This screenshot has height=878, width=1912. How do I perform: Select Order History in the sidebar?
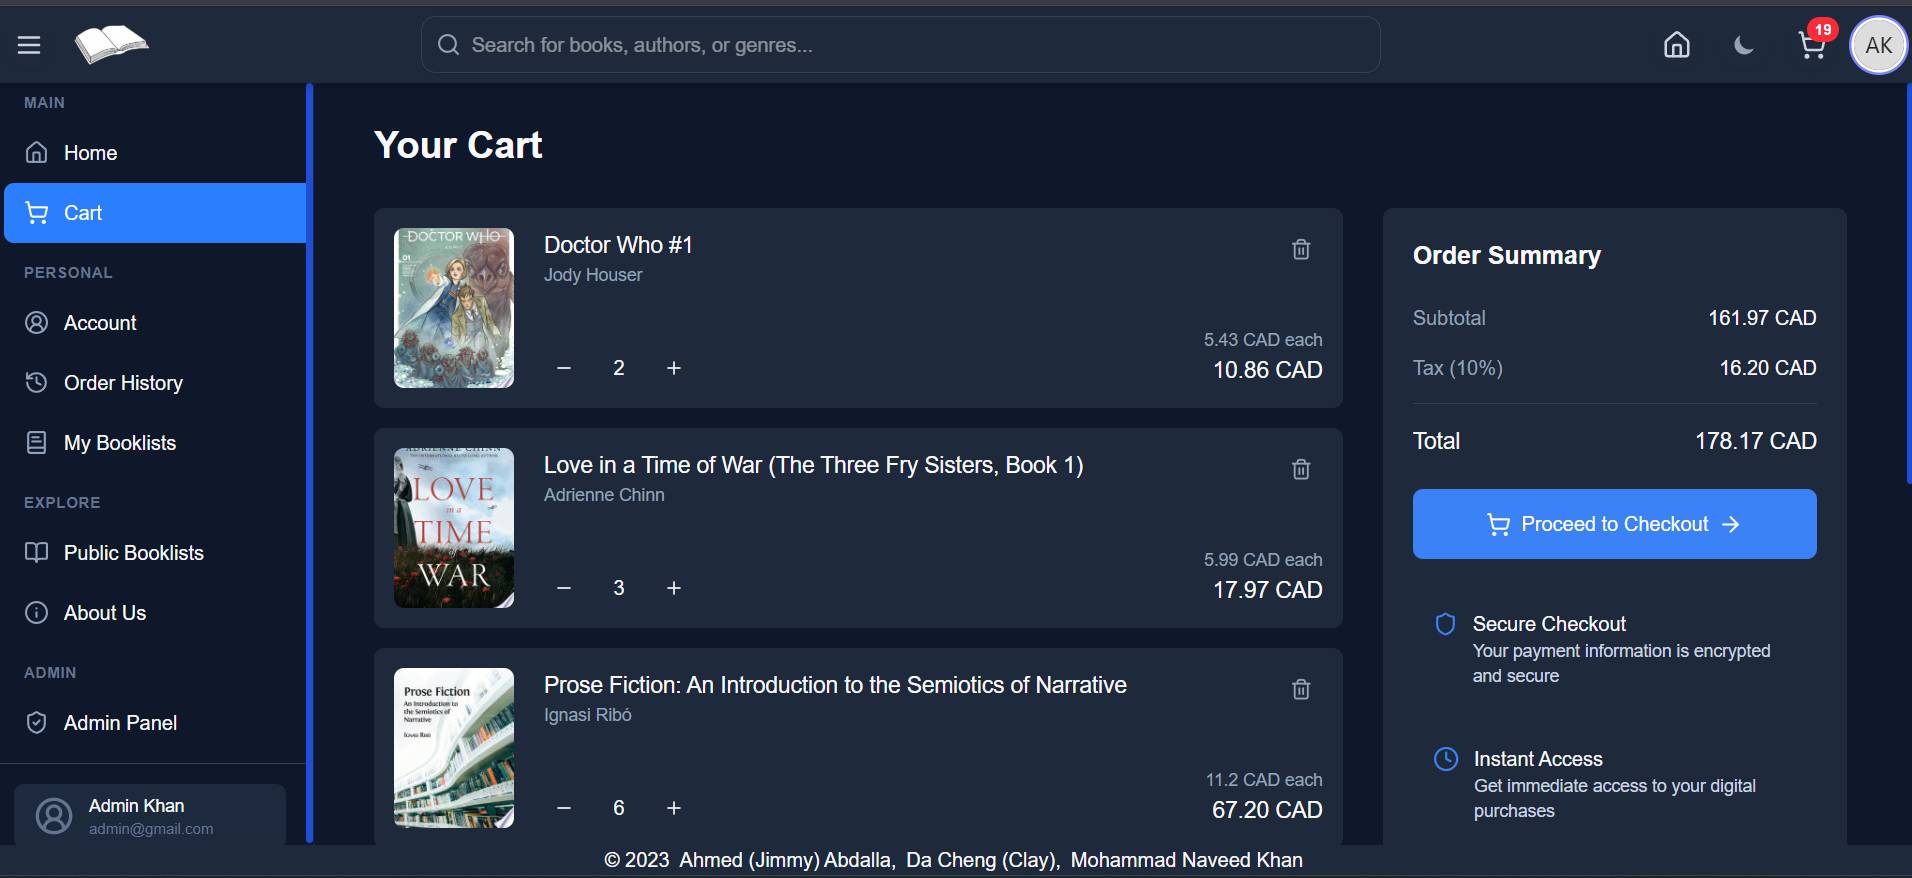point(122,382)
